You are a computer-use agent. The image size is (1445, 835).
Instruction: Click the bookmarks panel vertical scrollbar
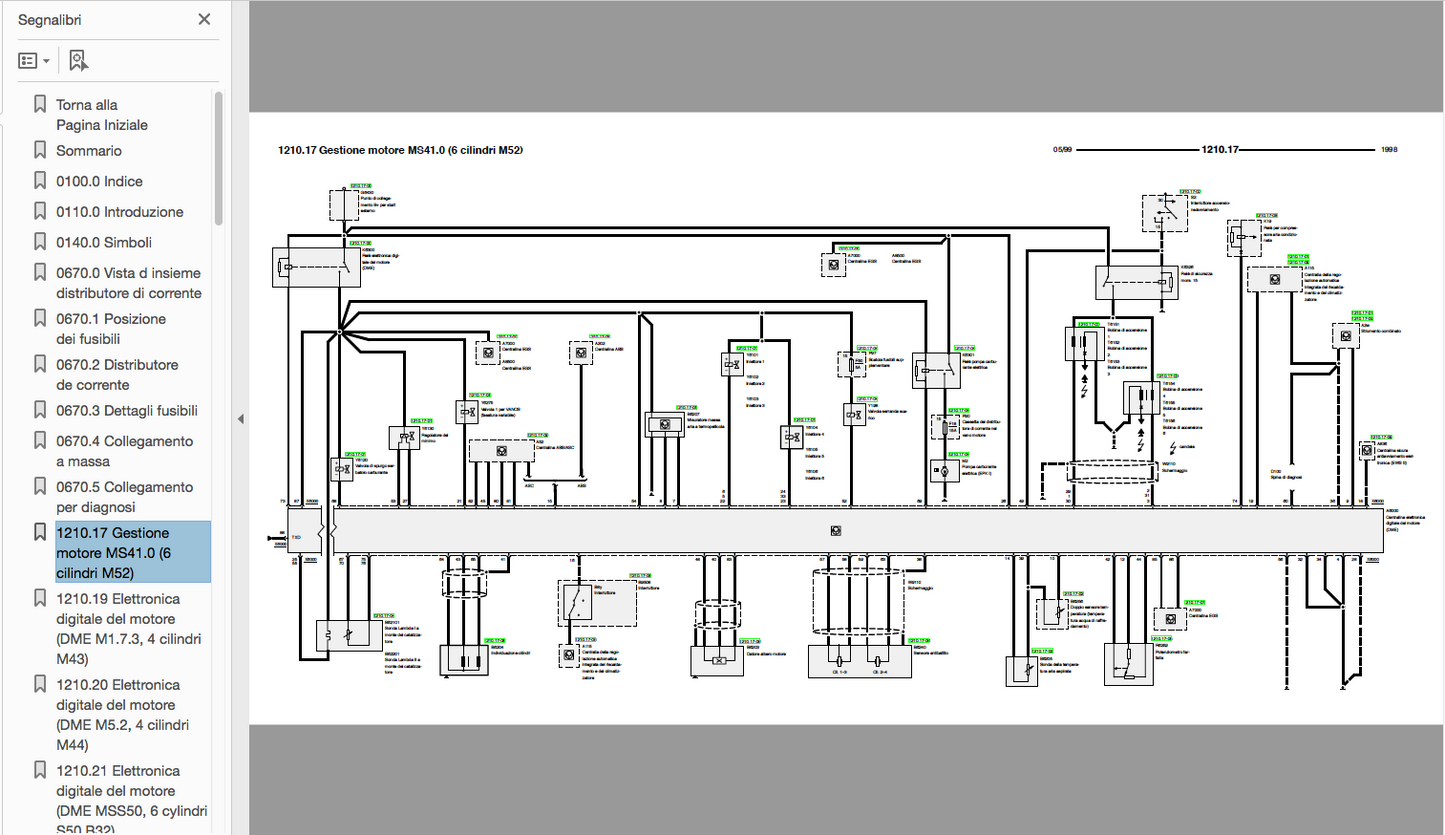tap(218, 160)
